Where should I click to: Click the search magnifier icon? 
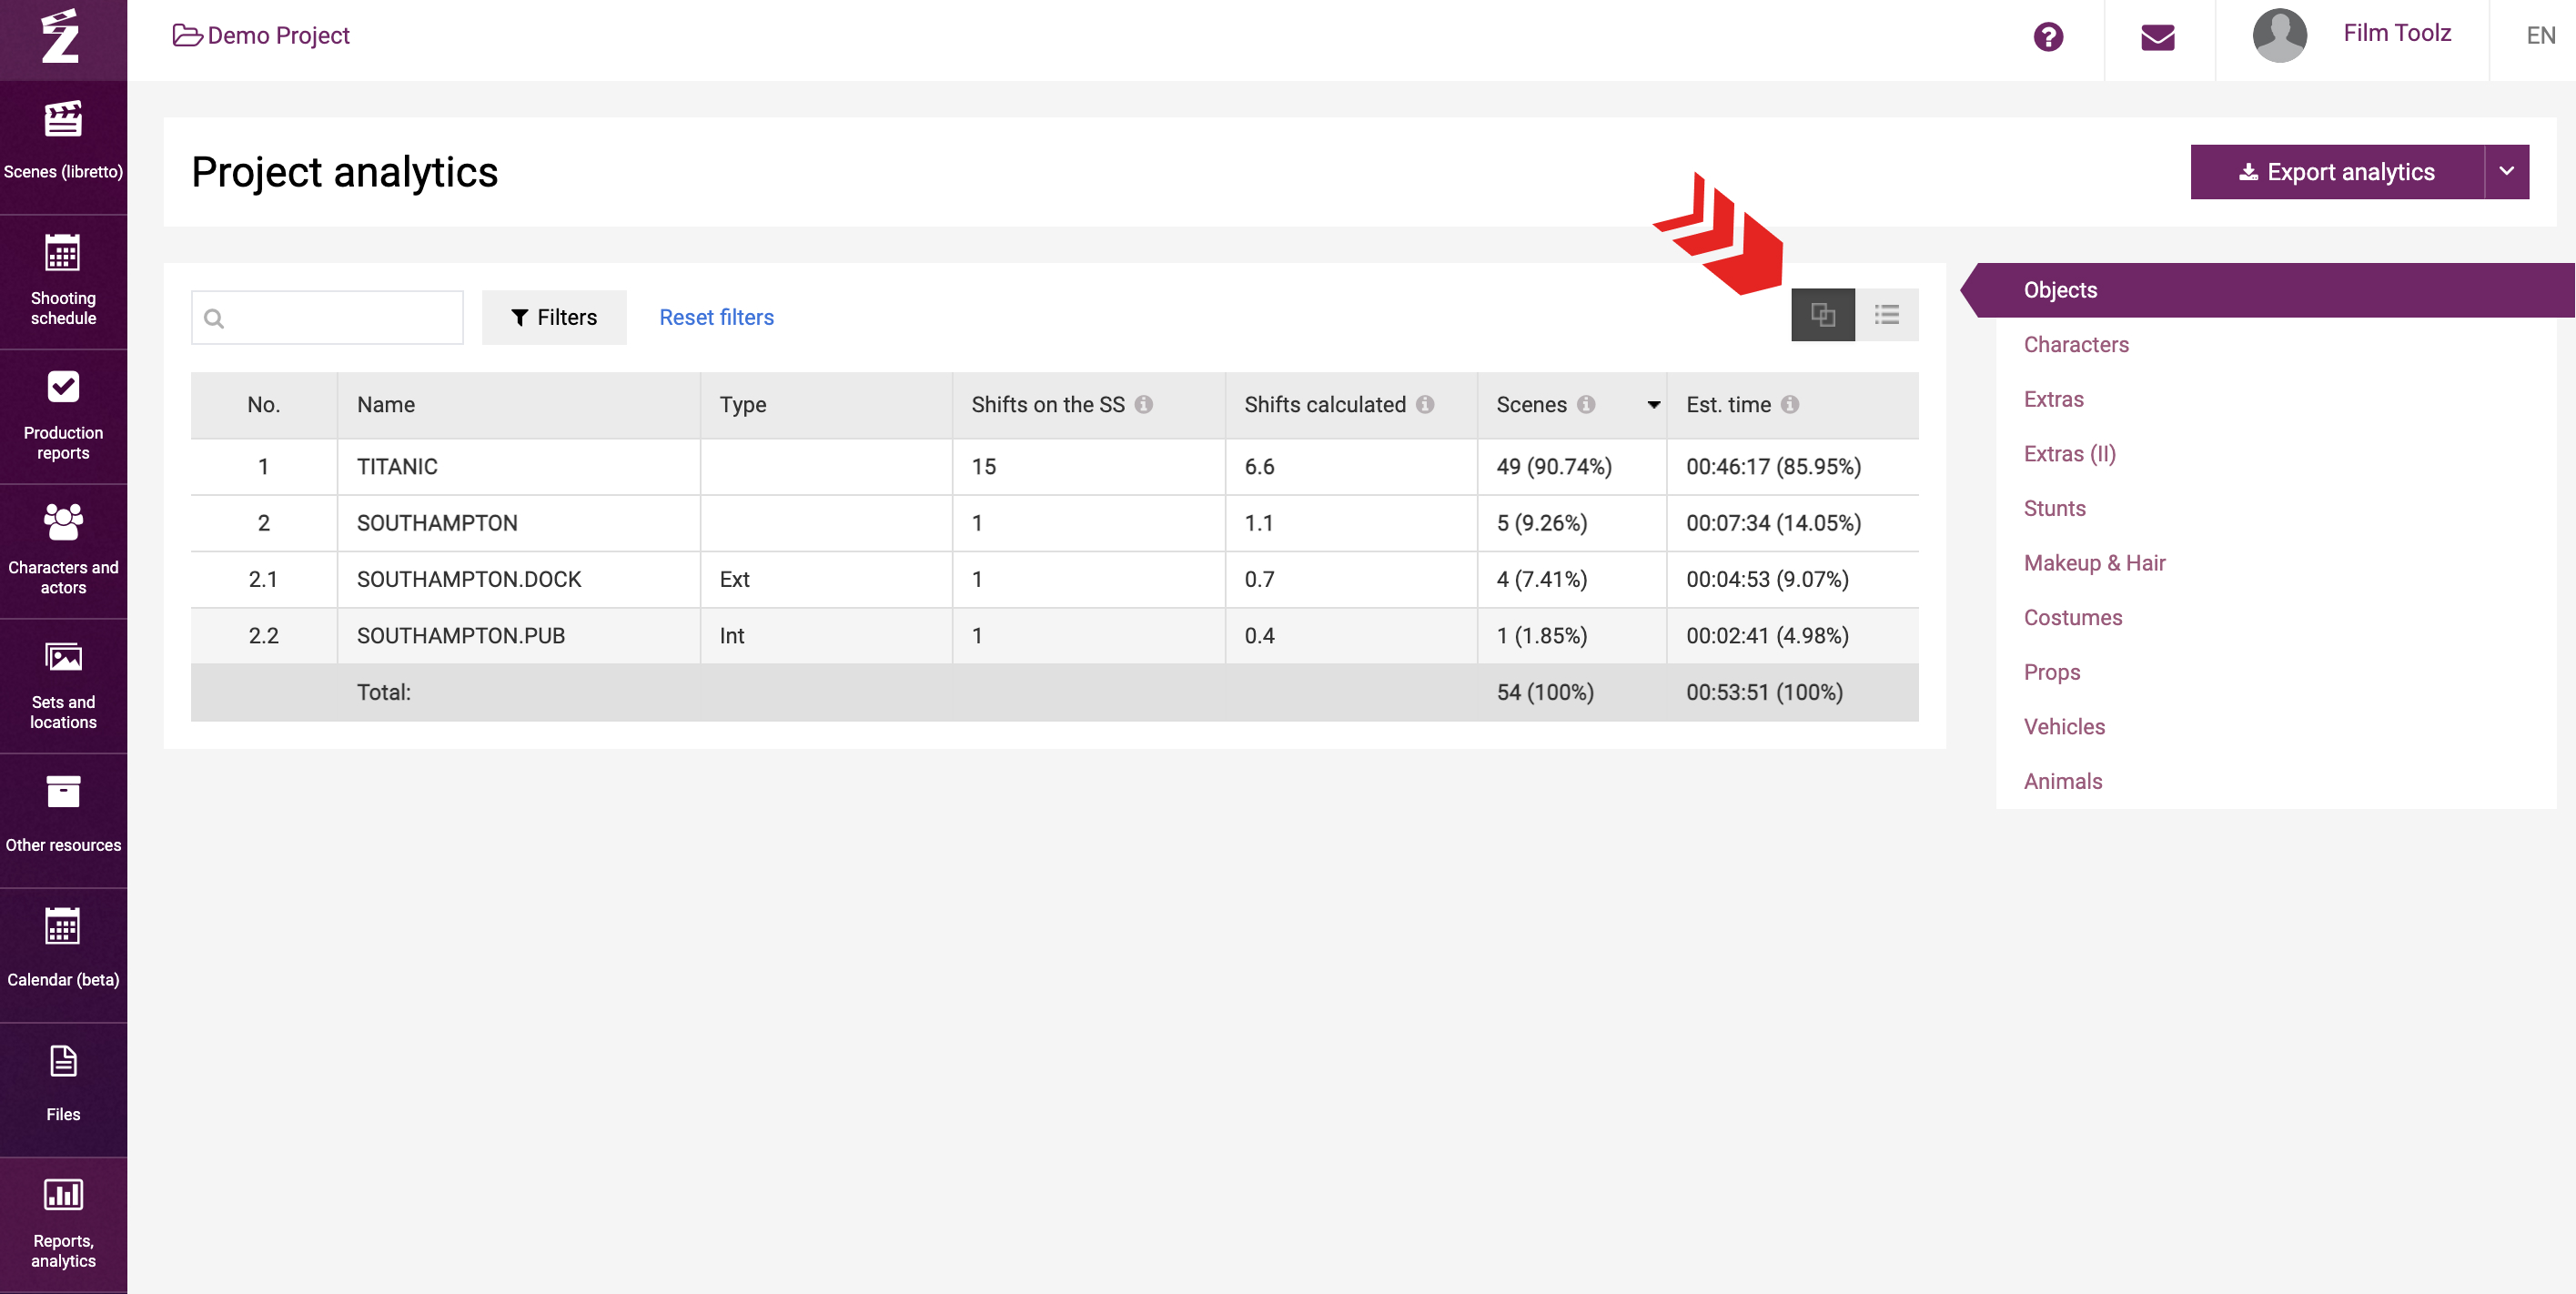[213, 318]
